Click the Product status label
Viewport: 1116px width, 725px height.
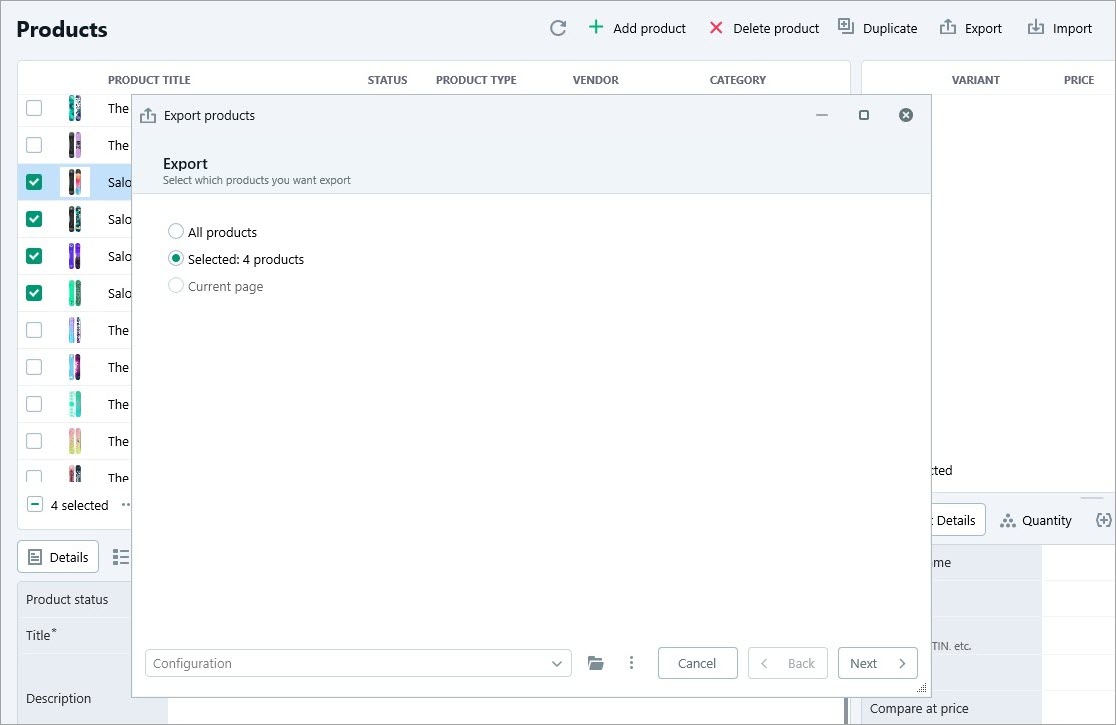[x=67, y=599]
